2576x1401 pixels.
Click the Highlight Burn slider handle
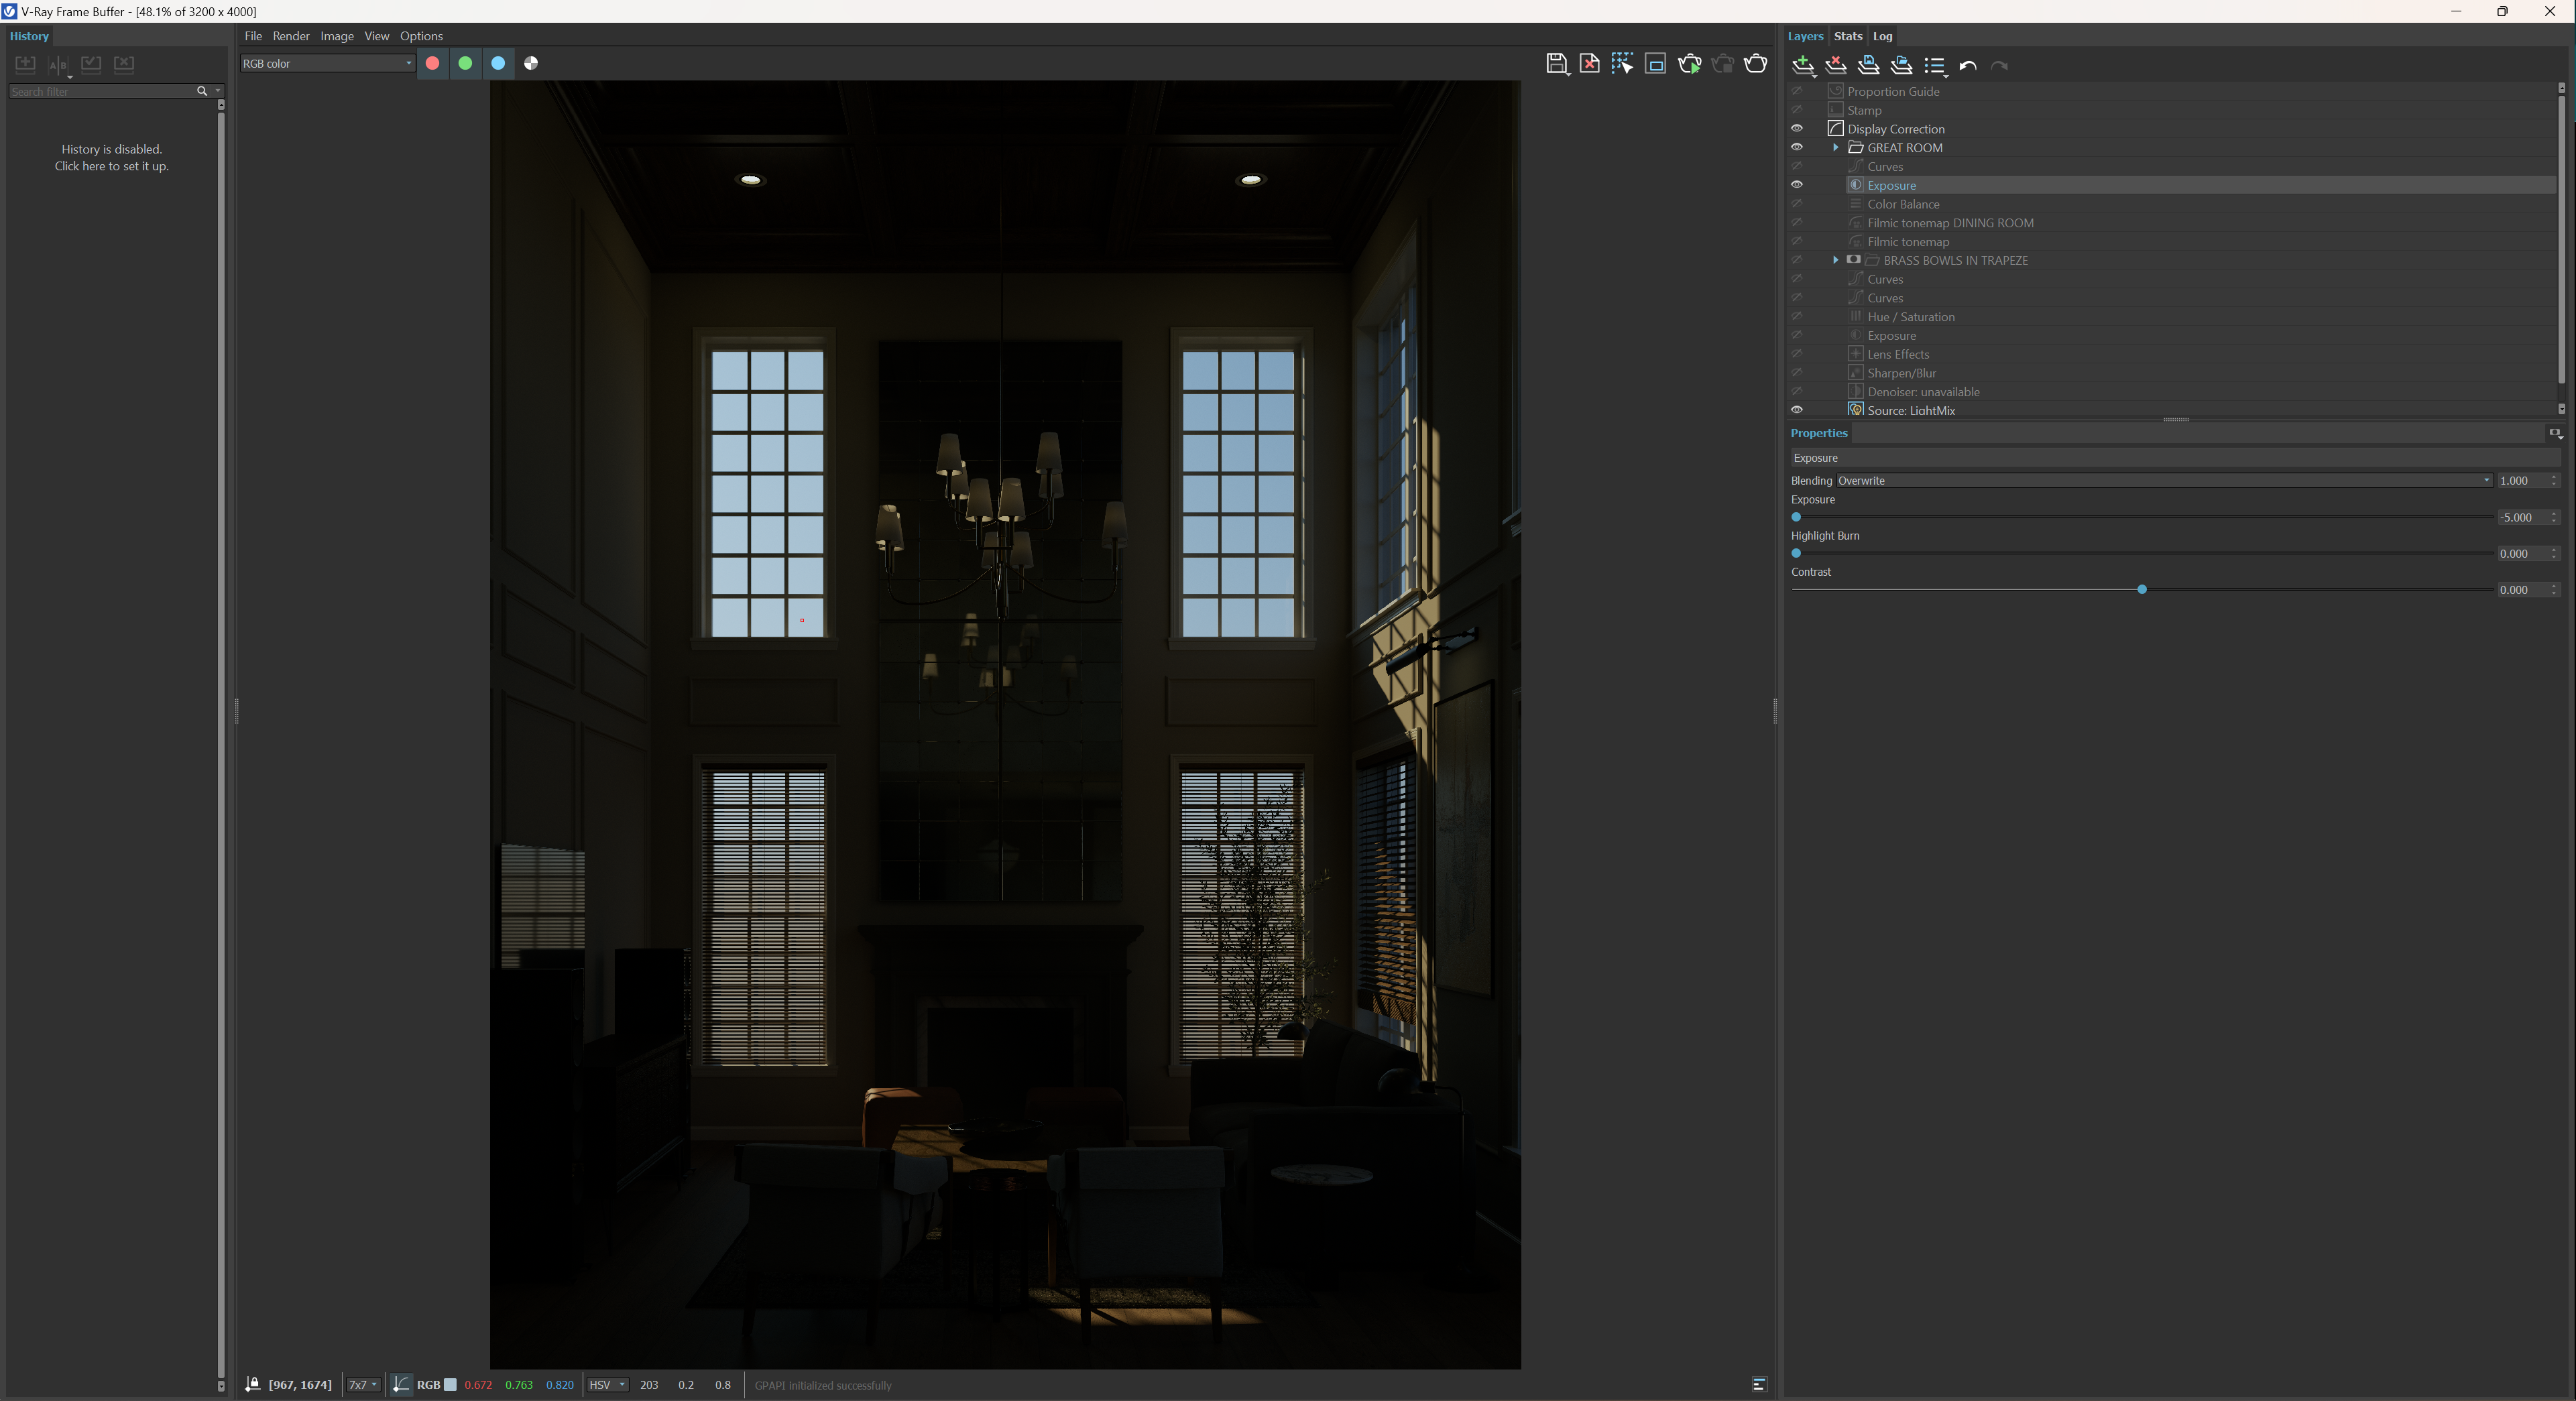coord(1796,553)
